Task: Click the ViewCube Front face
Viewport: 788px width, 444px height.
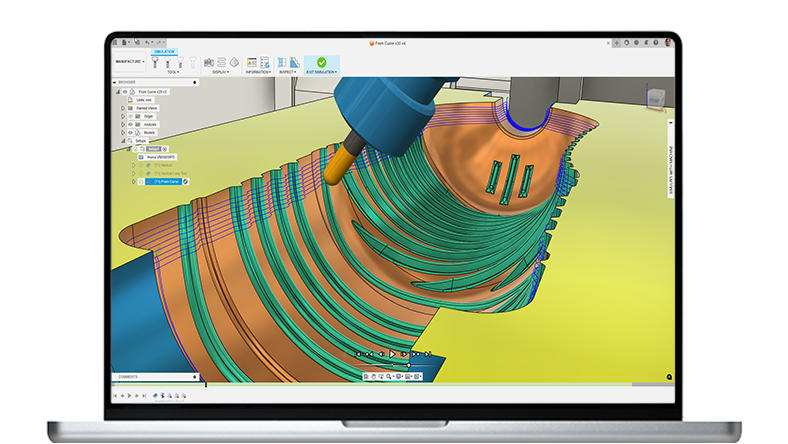Action: tap(655, 100)
